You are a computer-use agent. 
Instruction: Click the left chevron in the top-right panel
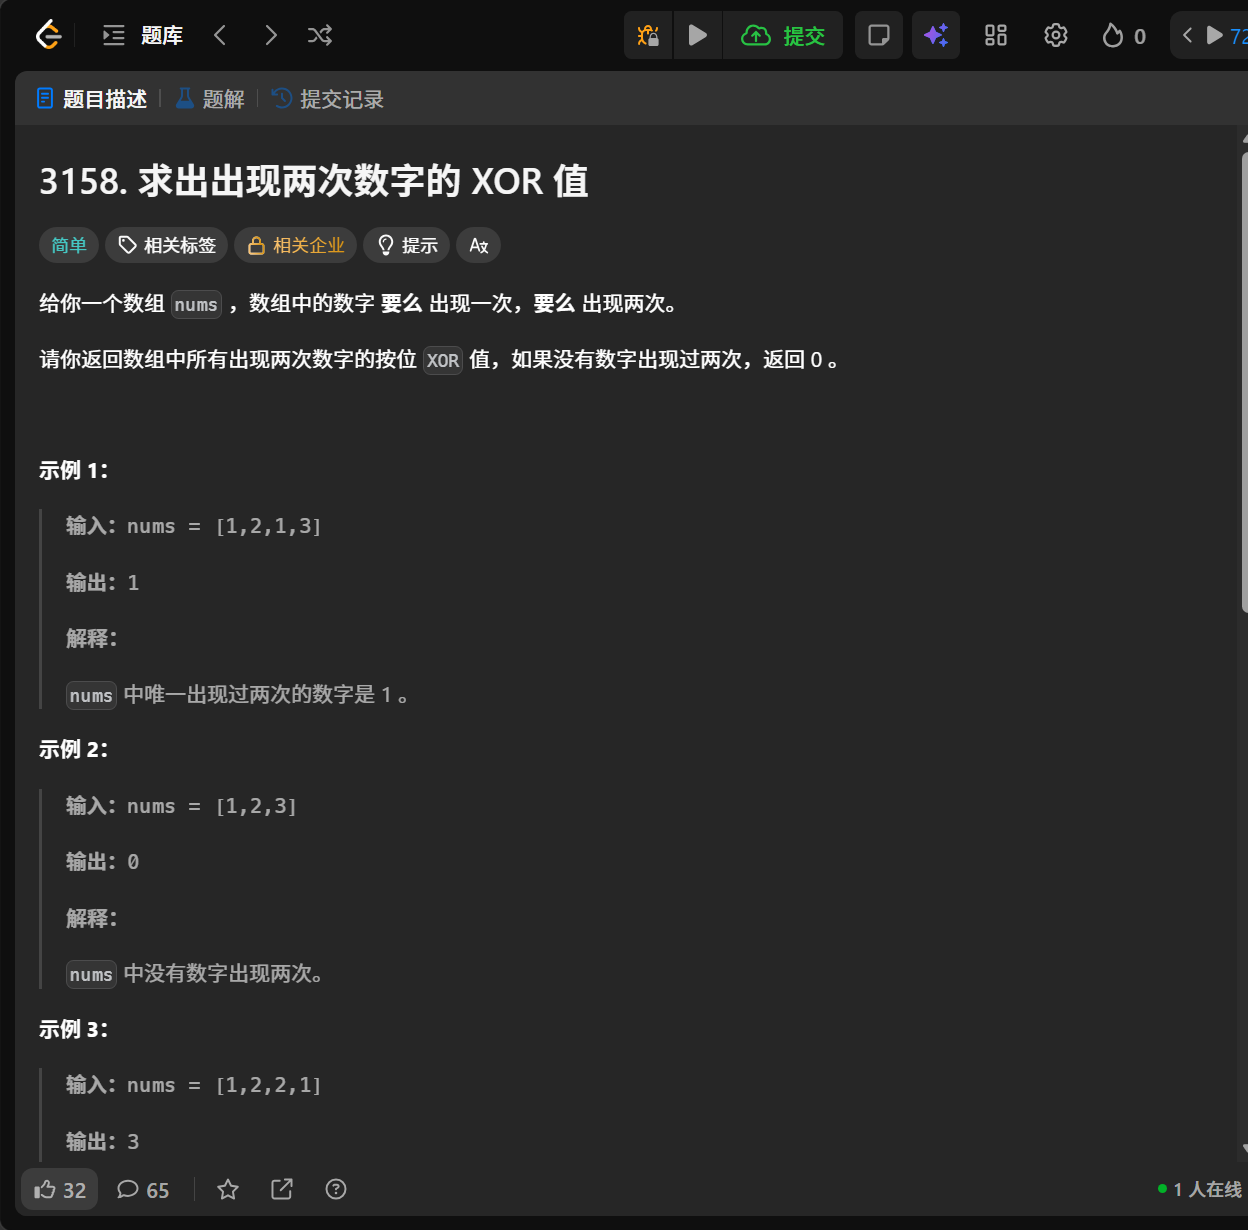1187,36
